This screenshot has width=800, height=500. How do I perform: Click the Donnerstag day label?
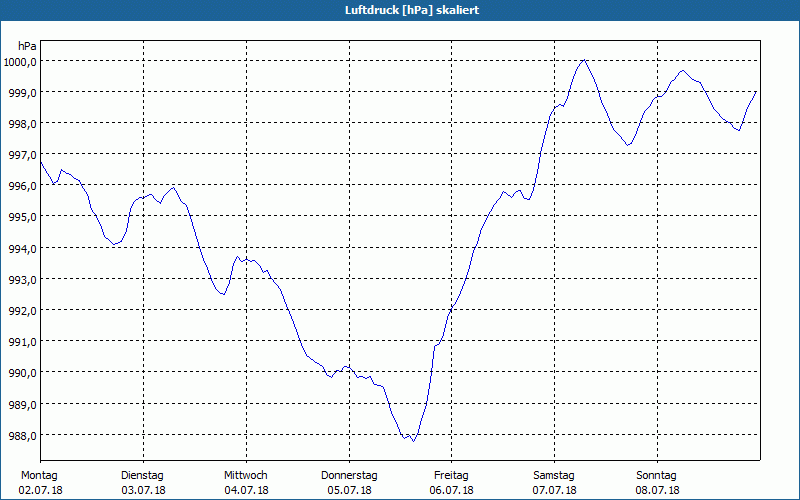[x=349, y=476]
